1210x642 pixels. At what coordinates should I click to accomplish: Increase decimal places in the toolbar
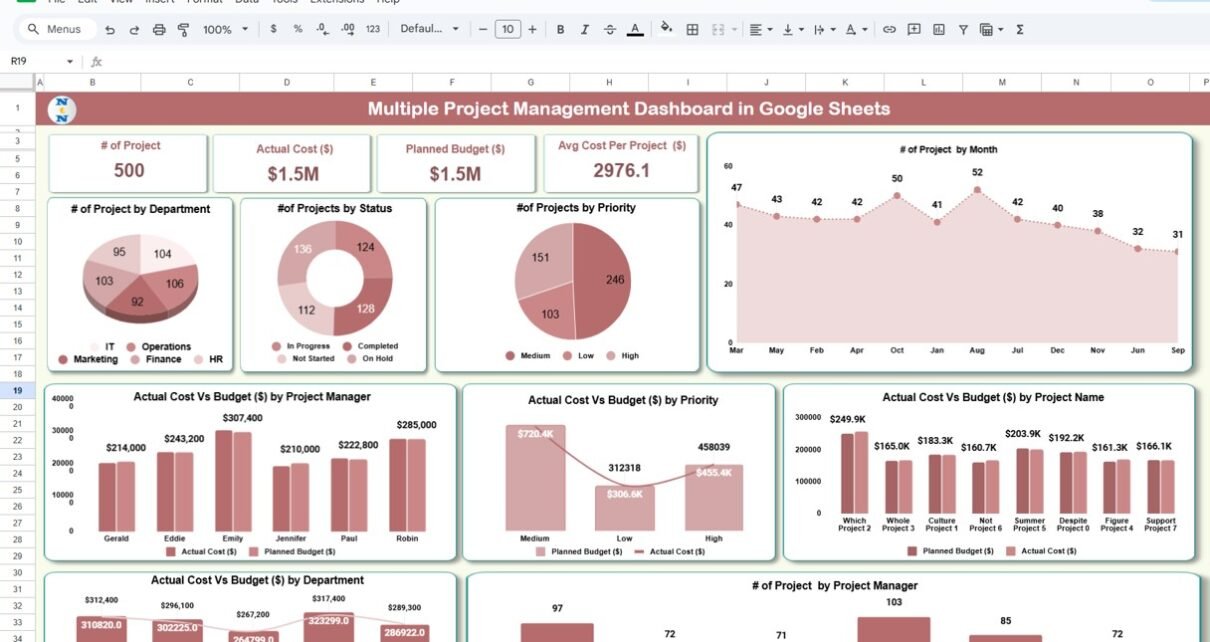(347, 30)
